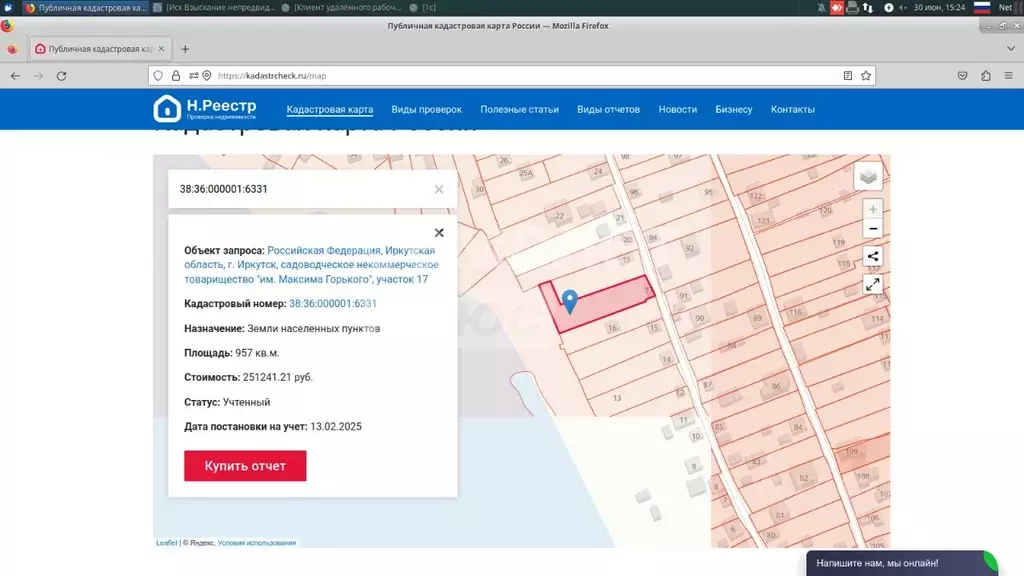The image size is (1024, 576).
Task: Open the 'Контакты' navigation item
Action: coord(792,109)
